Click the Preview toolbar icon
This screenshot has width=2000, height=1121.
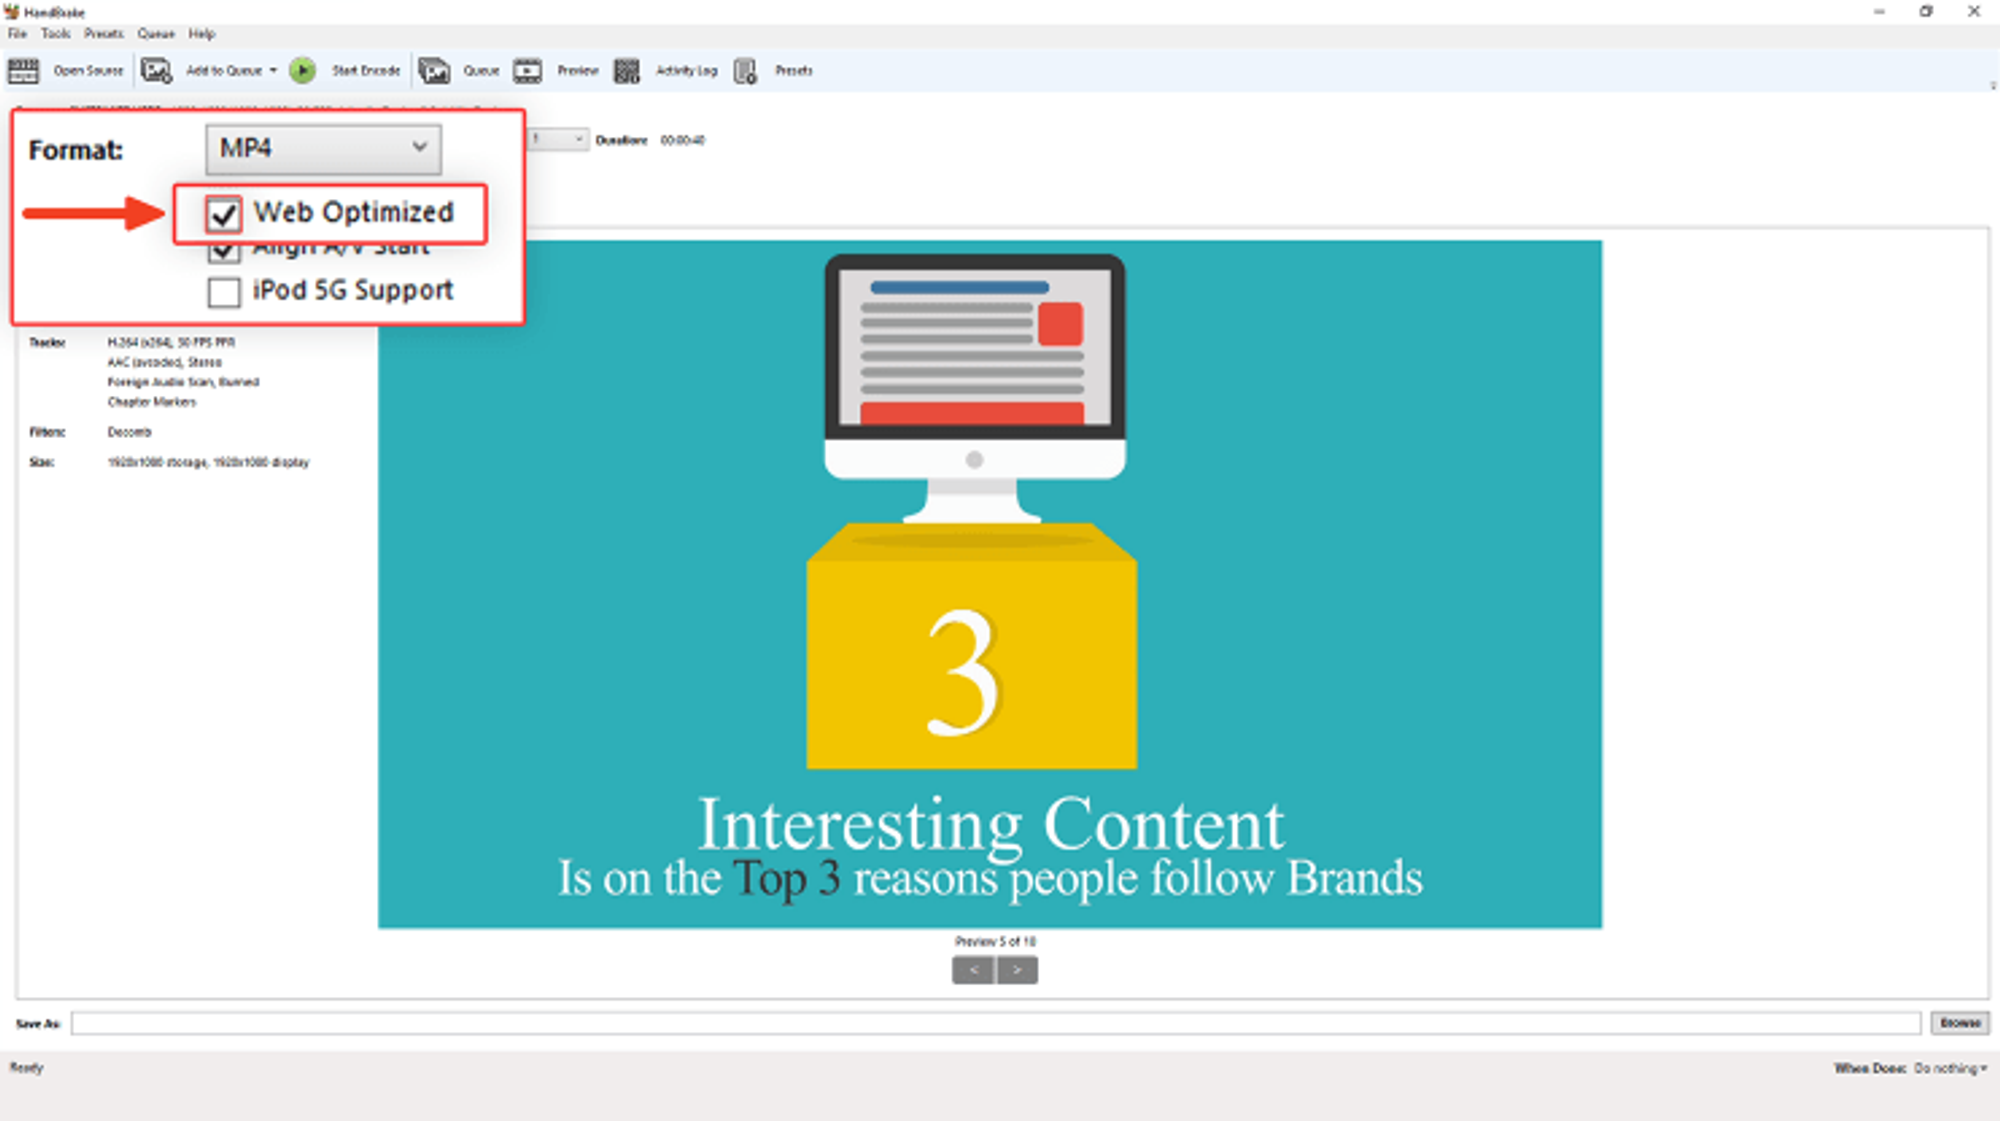(527, 71)
